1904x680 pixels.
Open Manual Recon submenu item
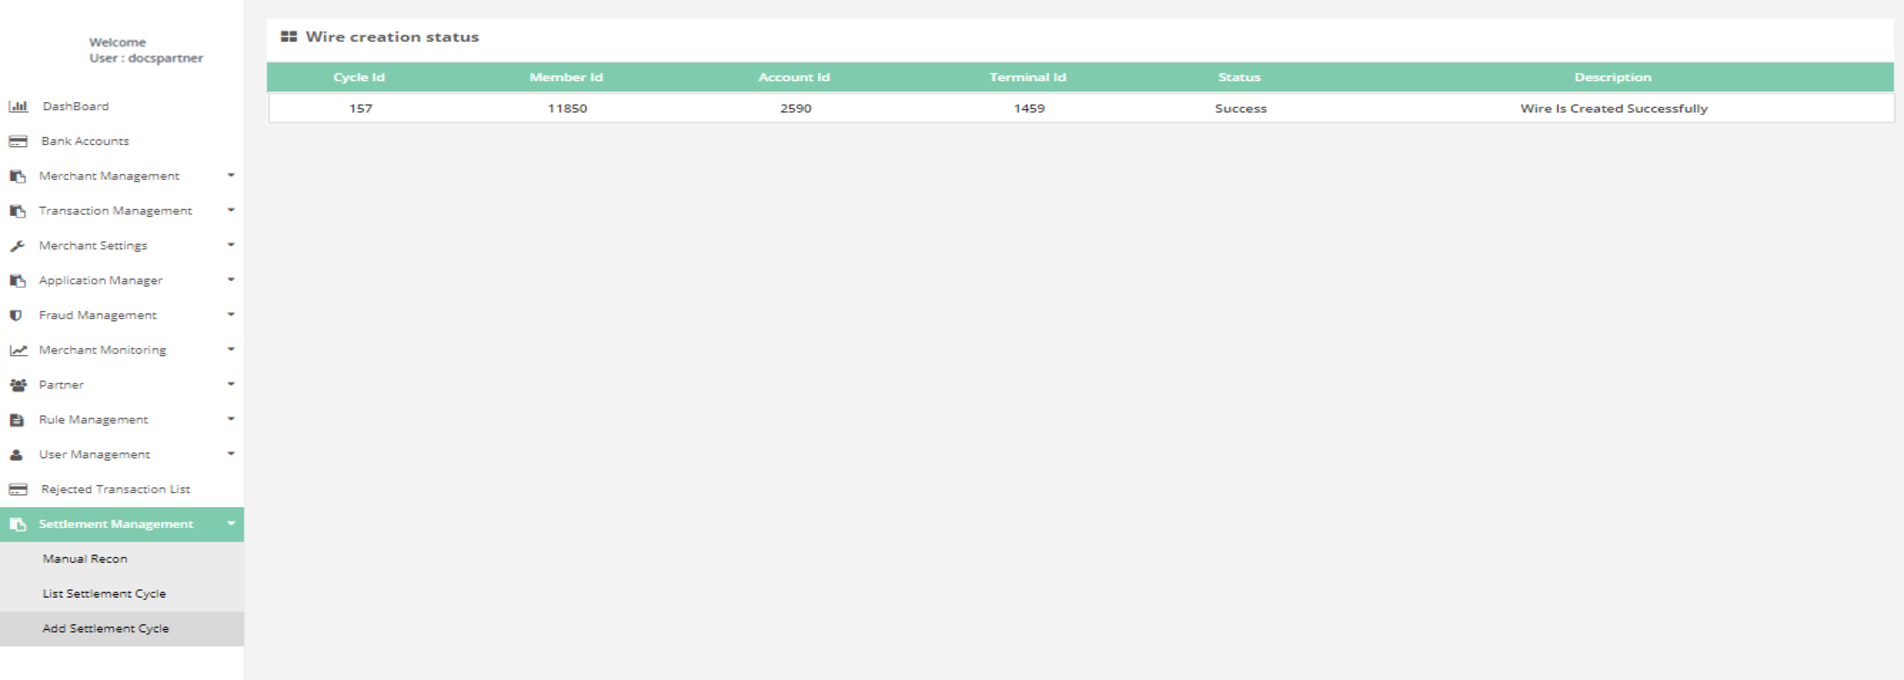[x=85, y=559]
